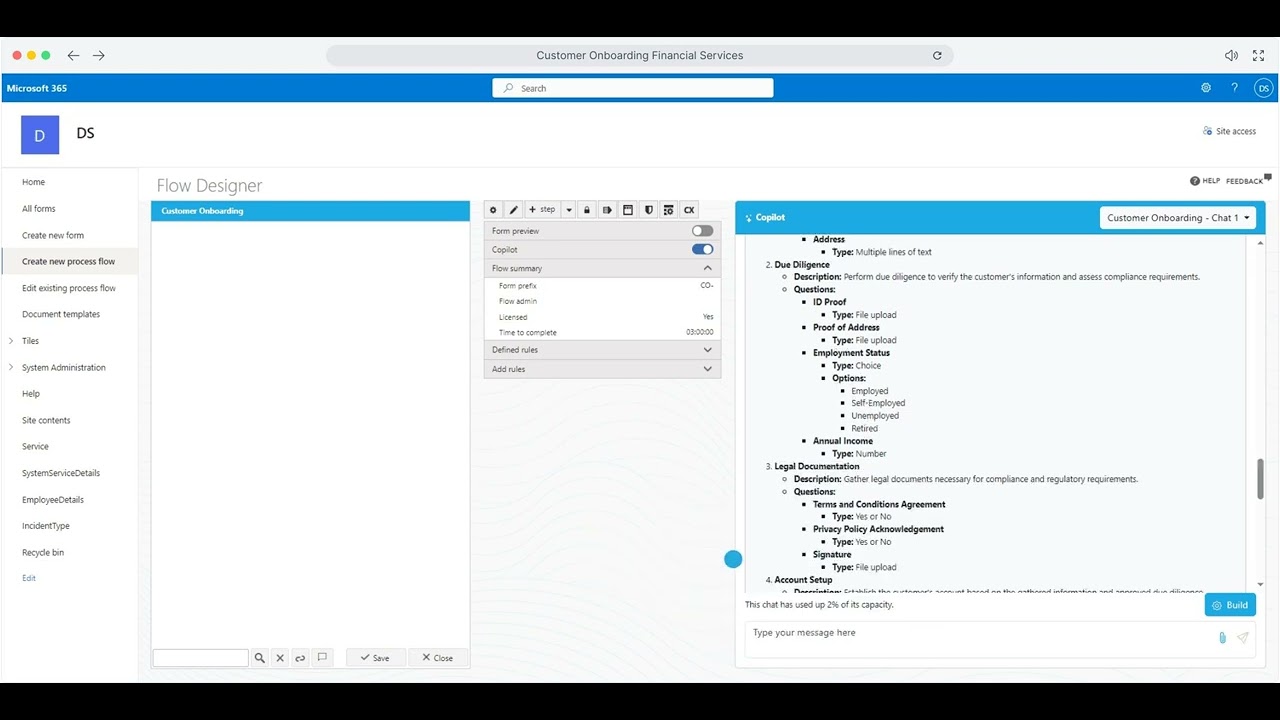Click the lock icon in flow toolbar

(x=587, y=210)
